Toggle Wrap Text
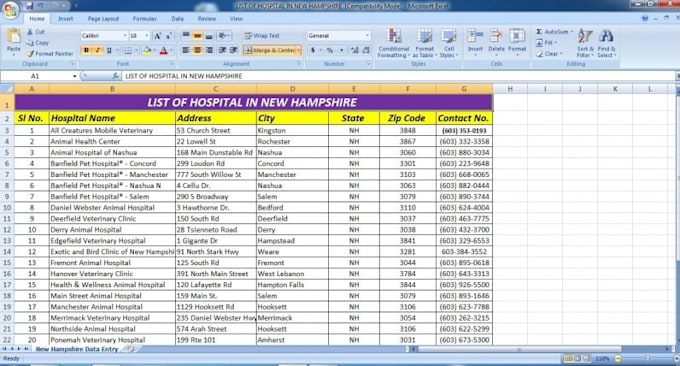 coord(262,36)
